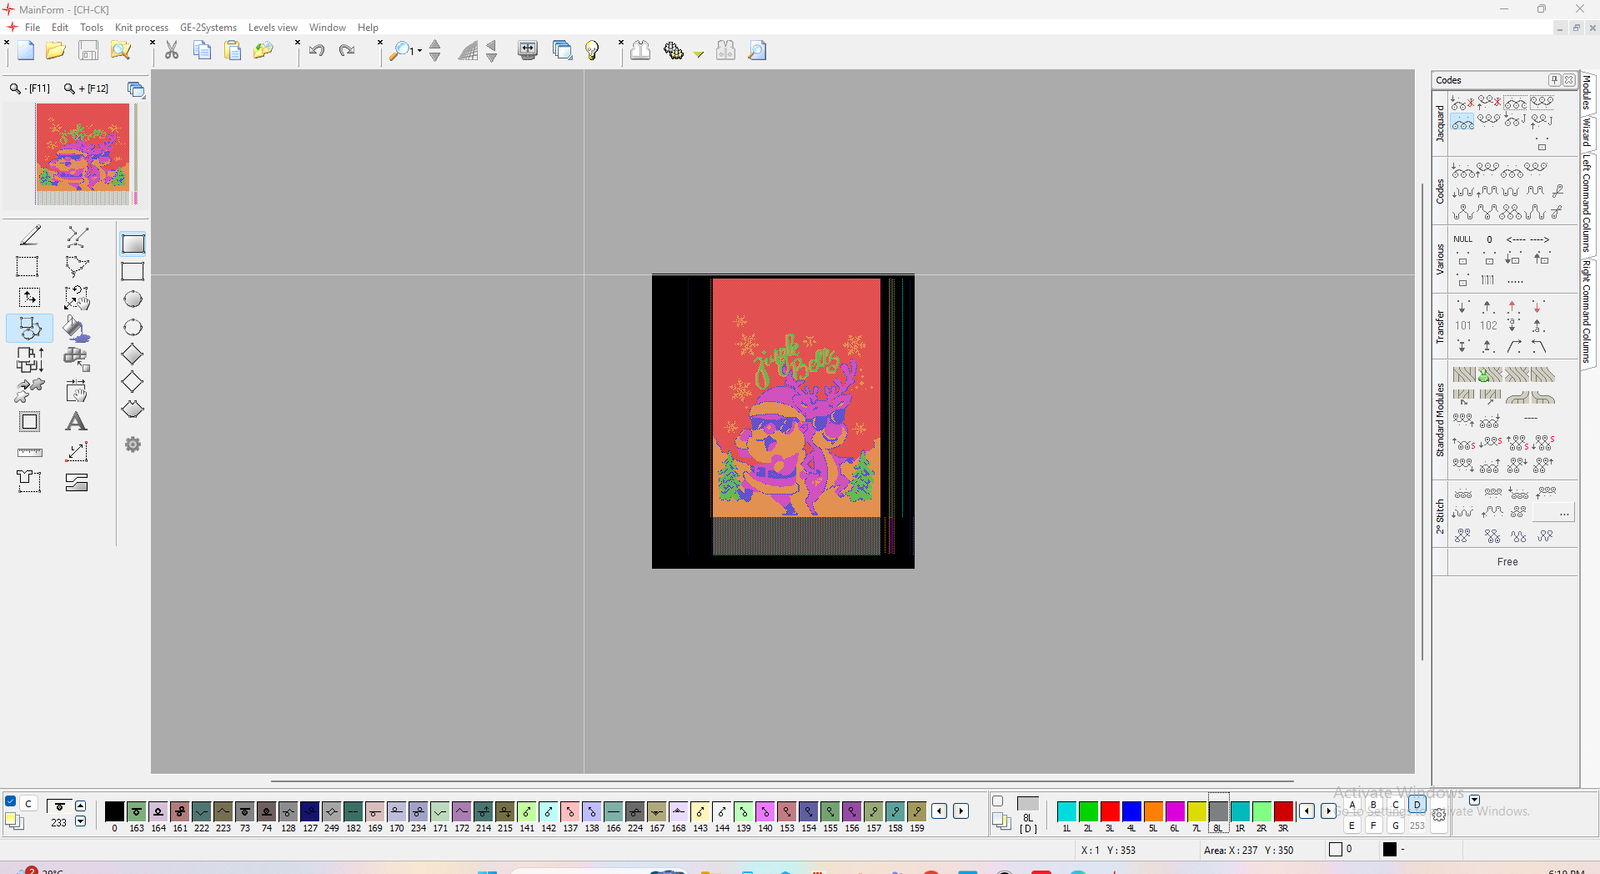Select the pencil draw tool
1600x874 pixels.
coord(30,236)
